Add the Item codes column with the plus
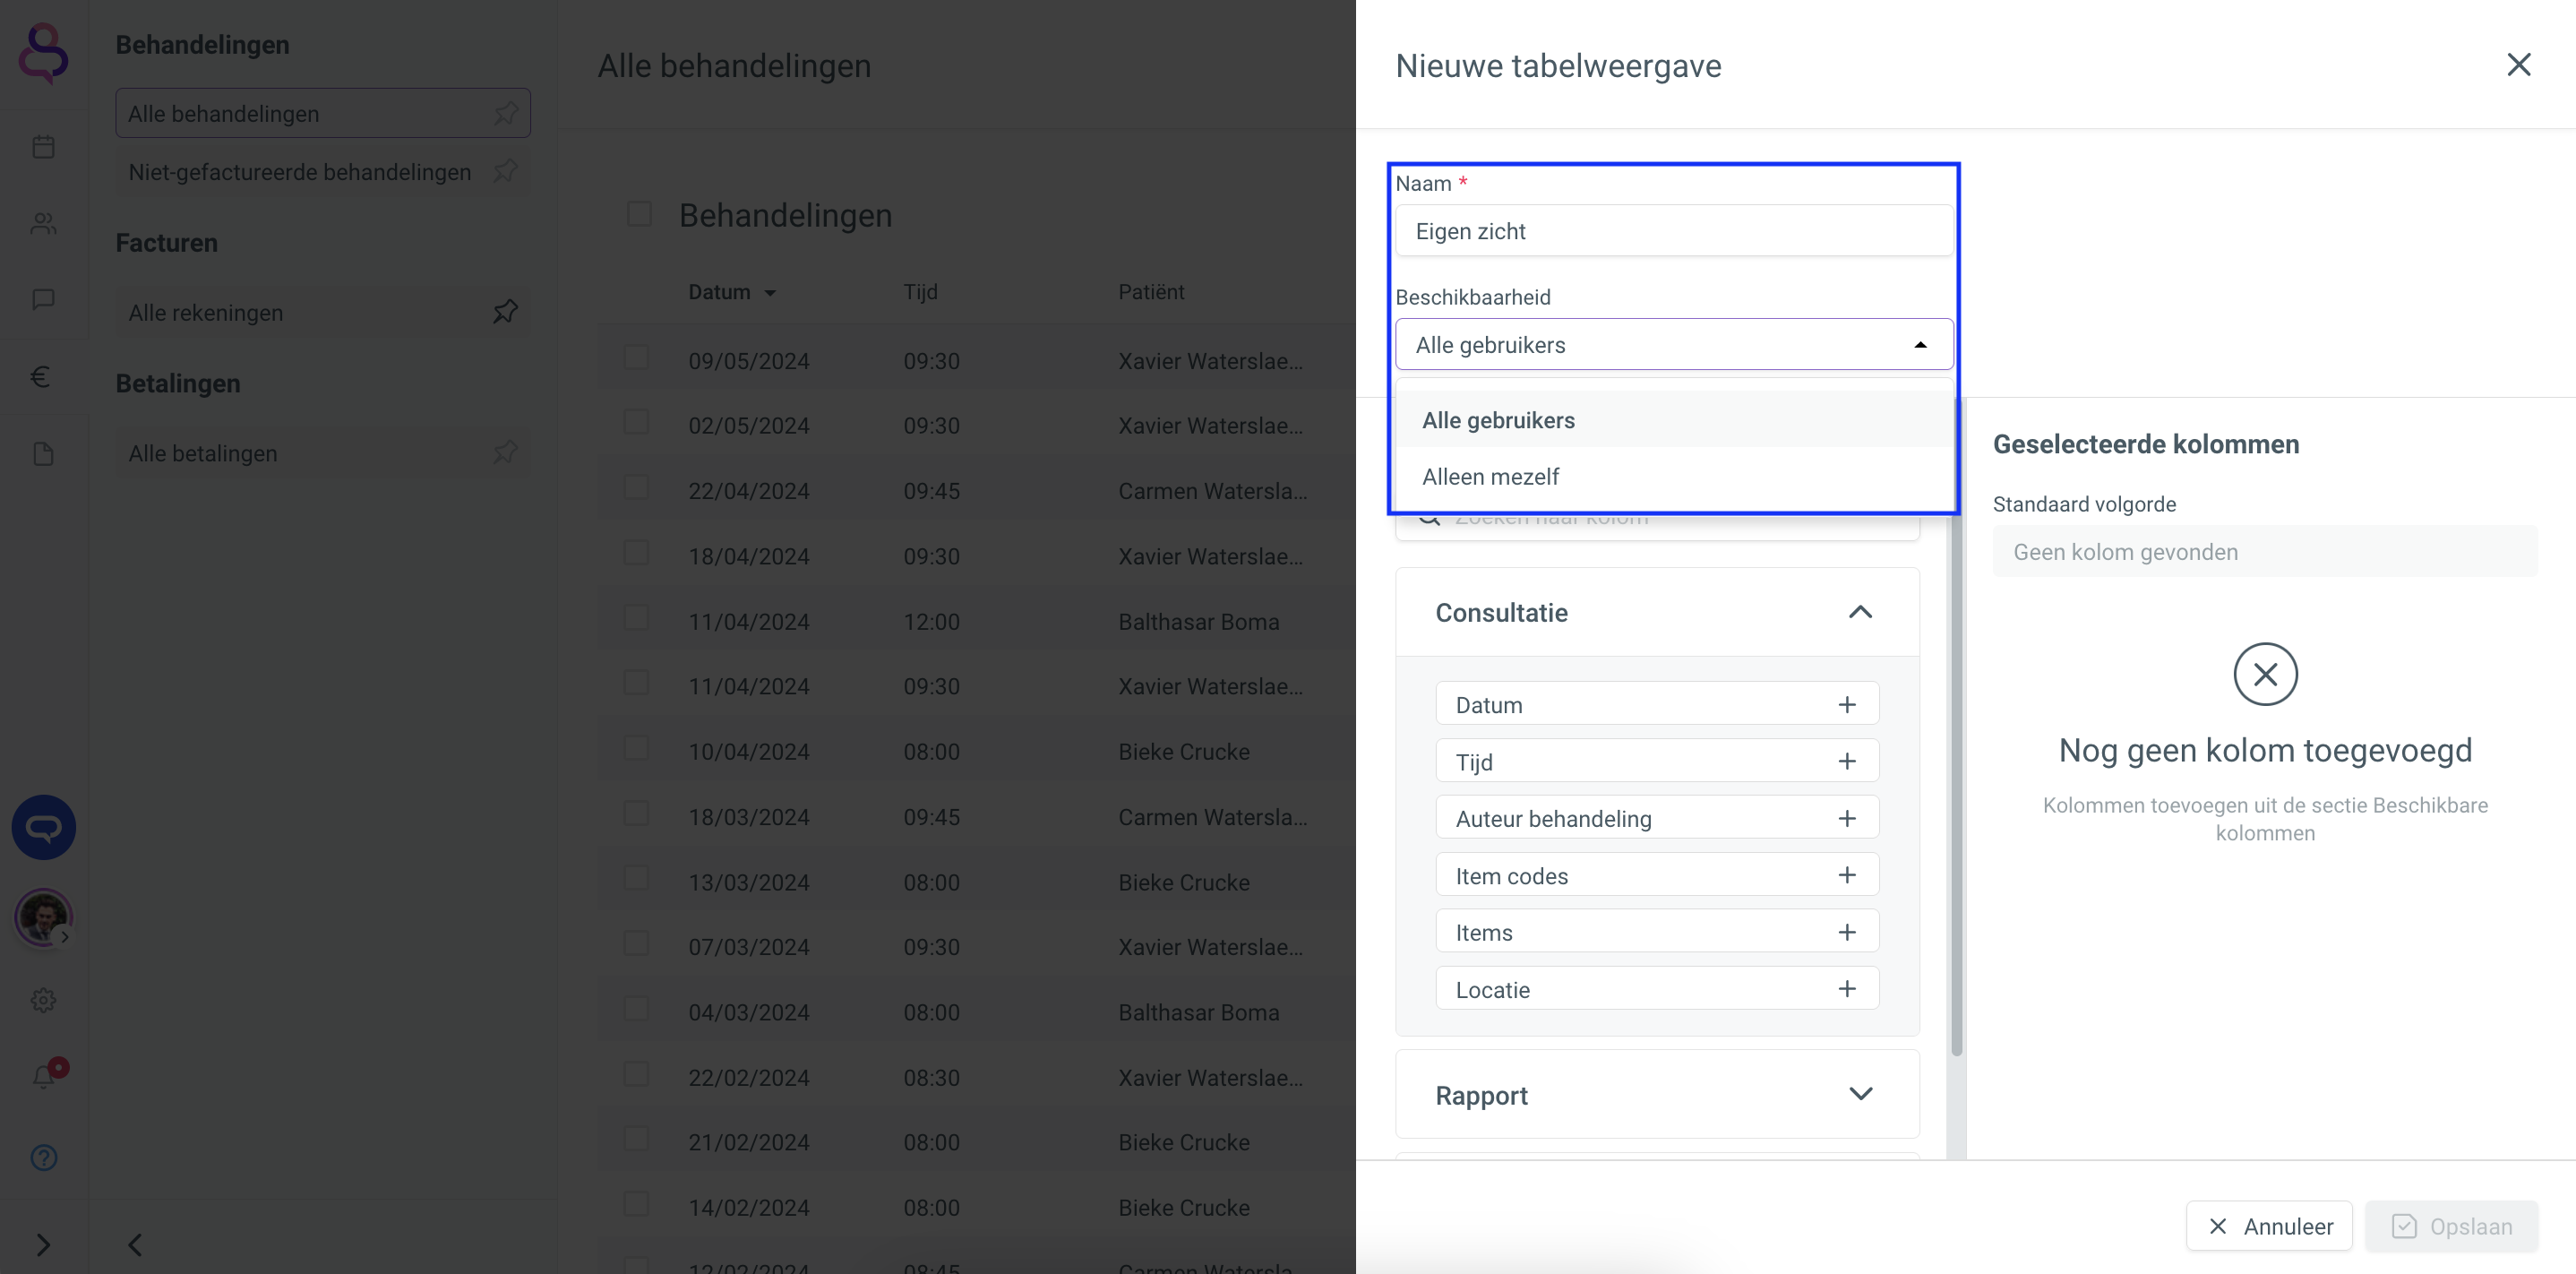Viewport: 2576px width, 1274px height. pos(1846,875)
